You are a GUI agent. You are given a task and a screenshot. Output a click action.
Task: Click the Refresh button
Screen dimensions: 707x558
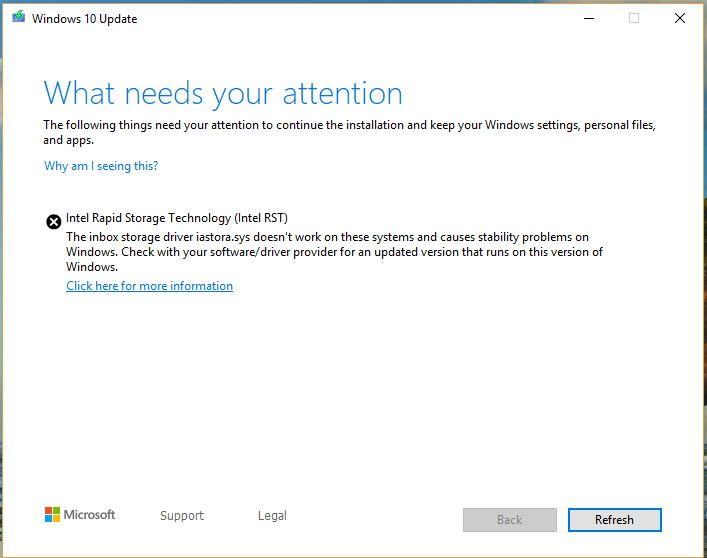[x=615, y=520]
